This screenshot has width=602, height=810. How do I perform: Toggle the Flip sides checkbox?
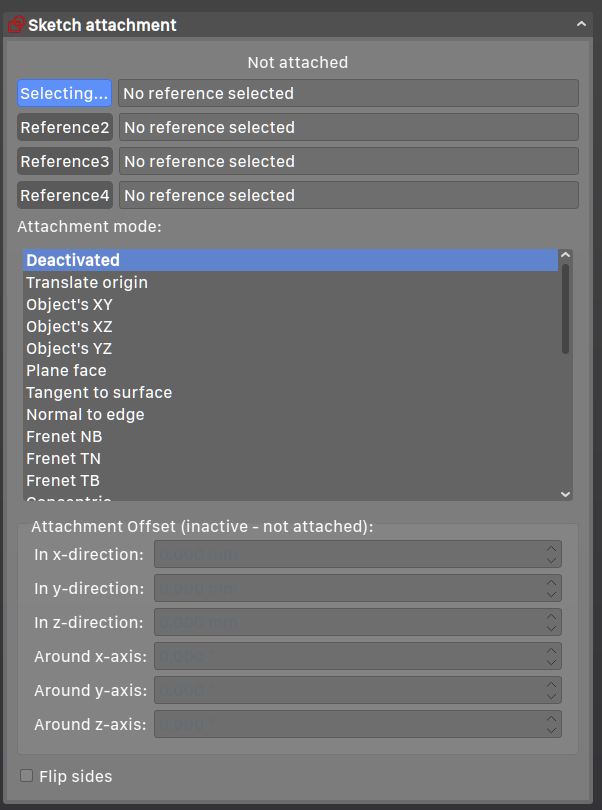click(x=25, y=776)
